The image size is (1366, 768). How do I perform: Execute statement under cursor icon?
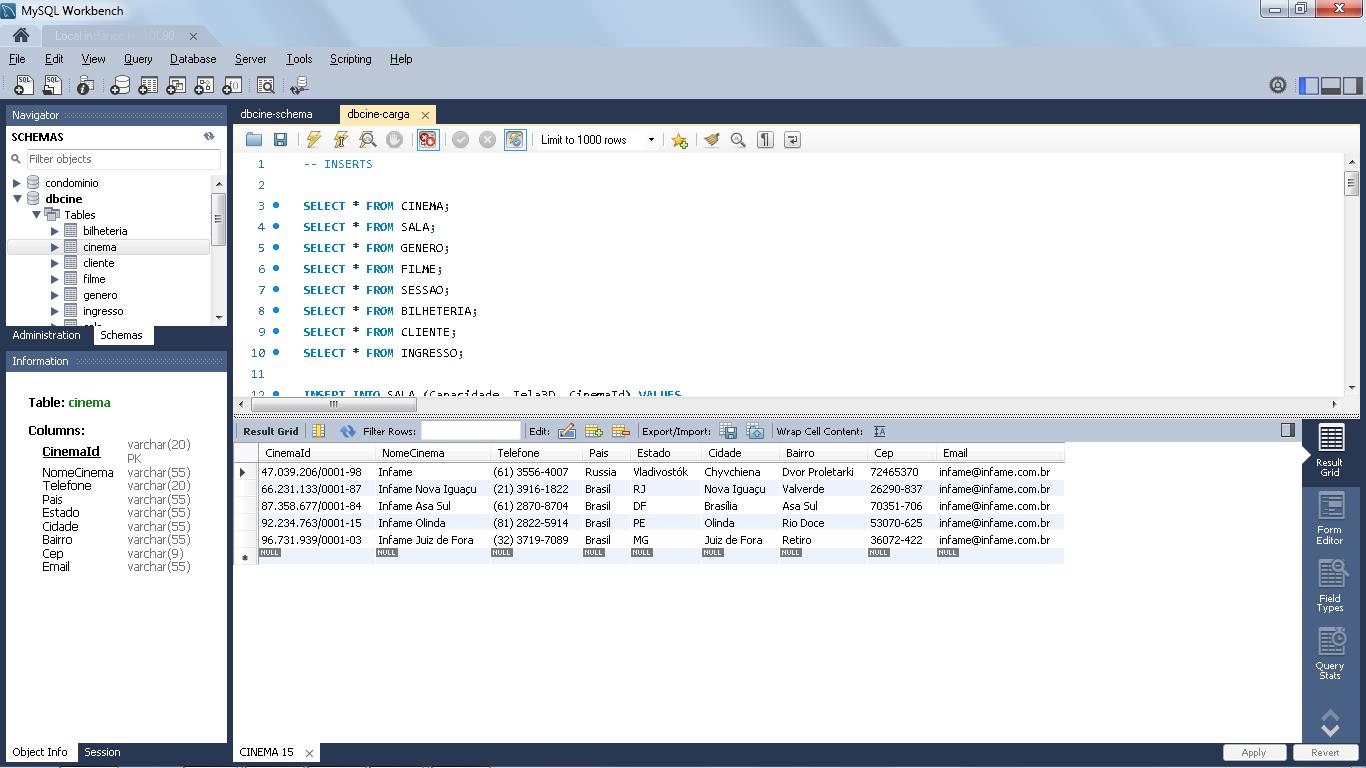click(x=341, y=140)
